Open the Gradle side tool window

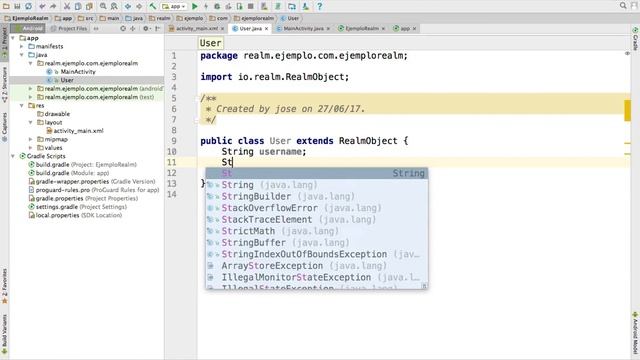(x=636, y=39)
